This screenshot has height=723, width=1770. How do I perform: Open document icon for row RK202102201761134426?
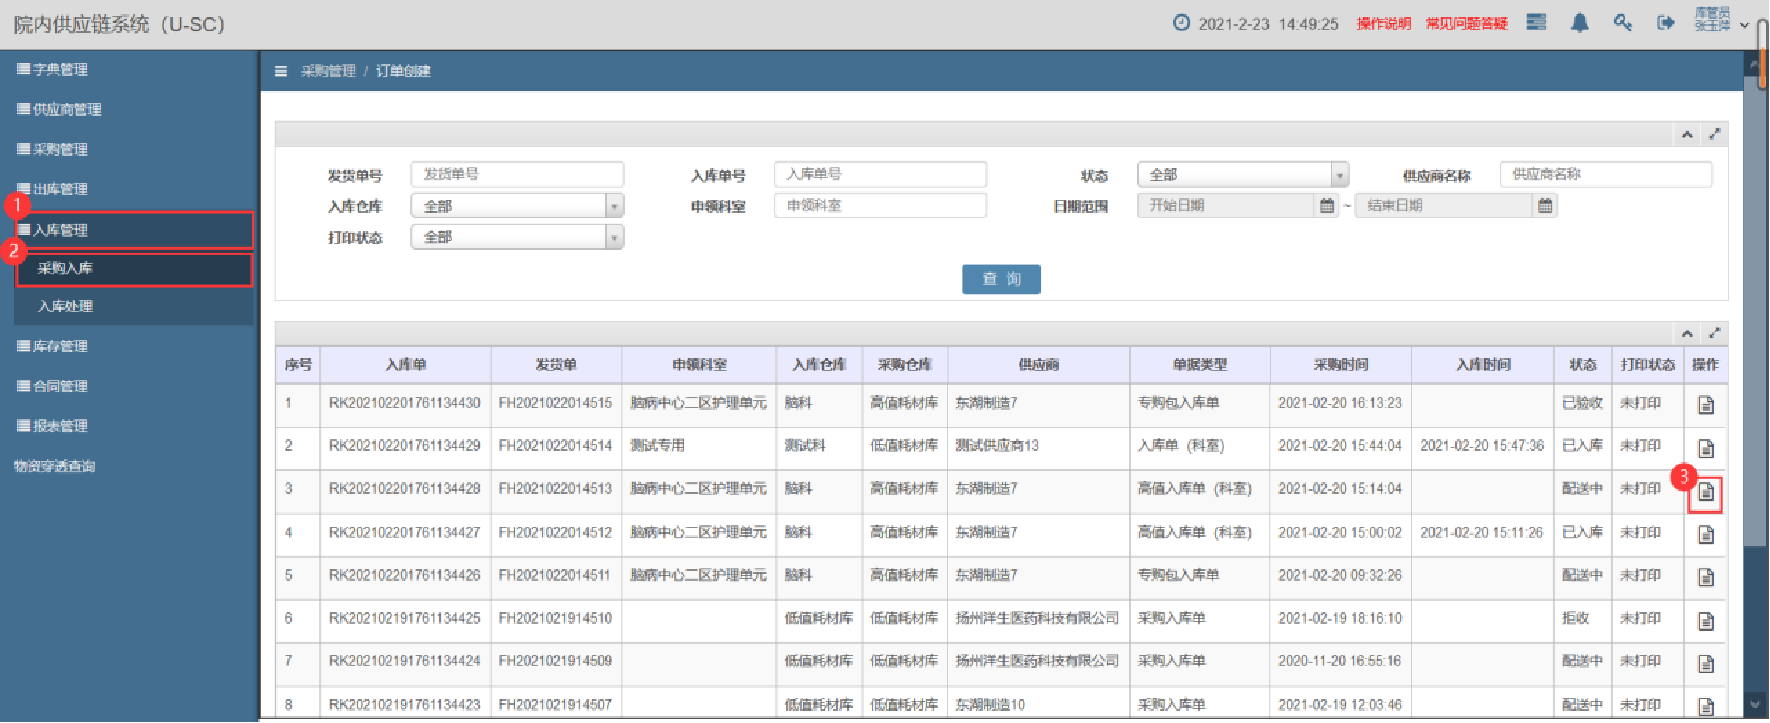1706,578
